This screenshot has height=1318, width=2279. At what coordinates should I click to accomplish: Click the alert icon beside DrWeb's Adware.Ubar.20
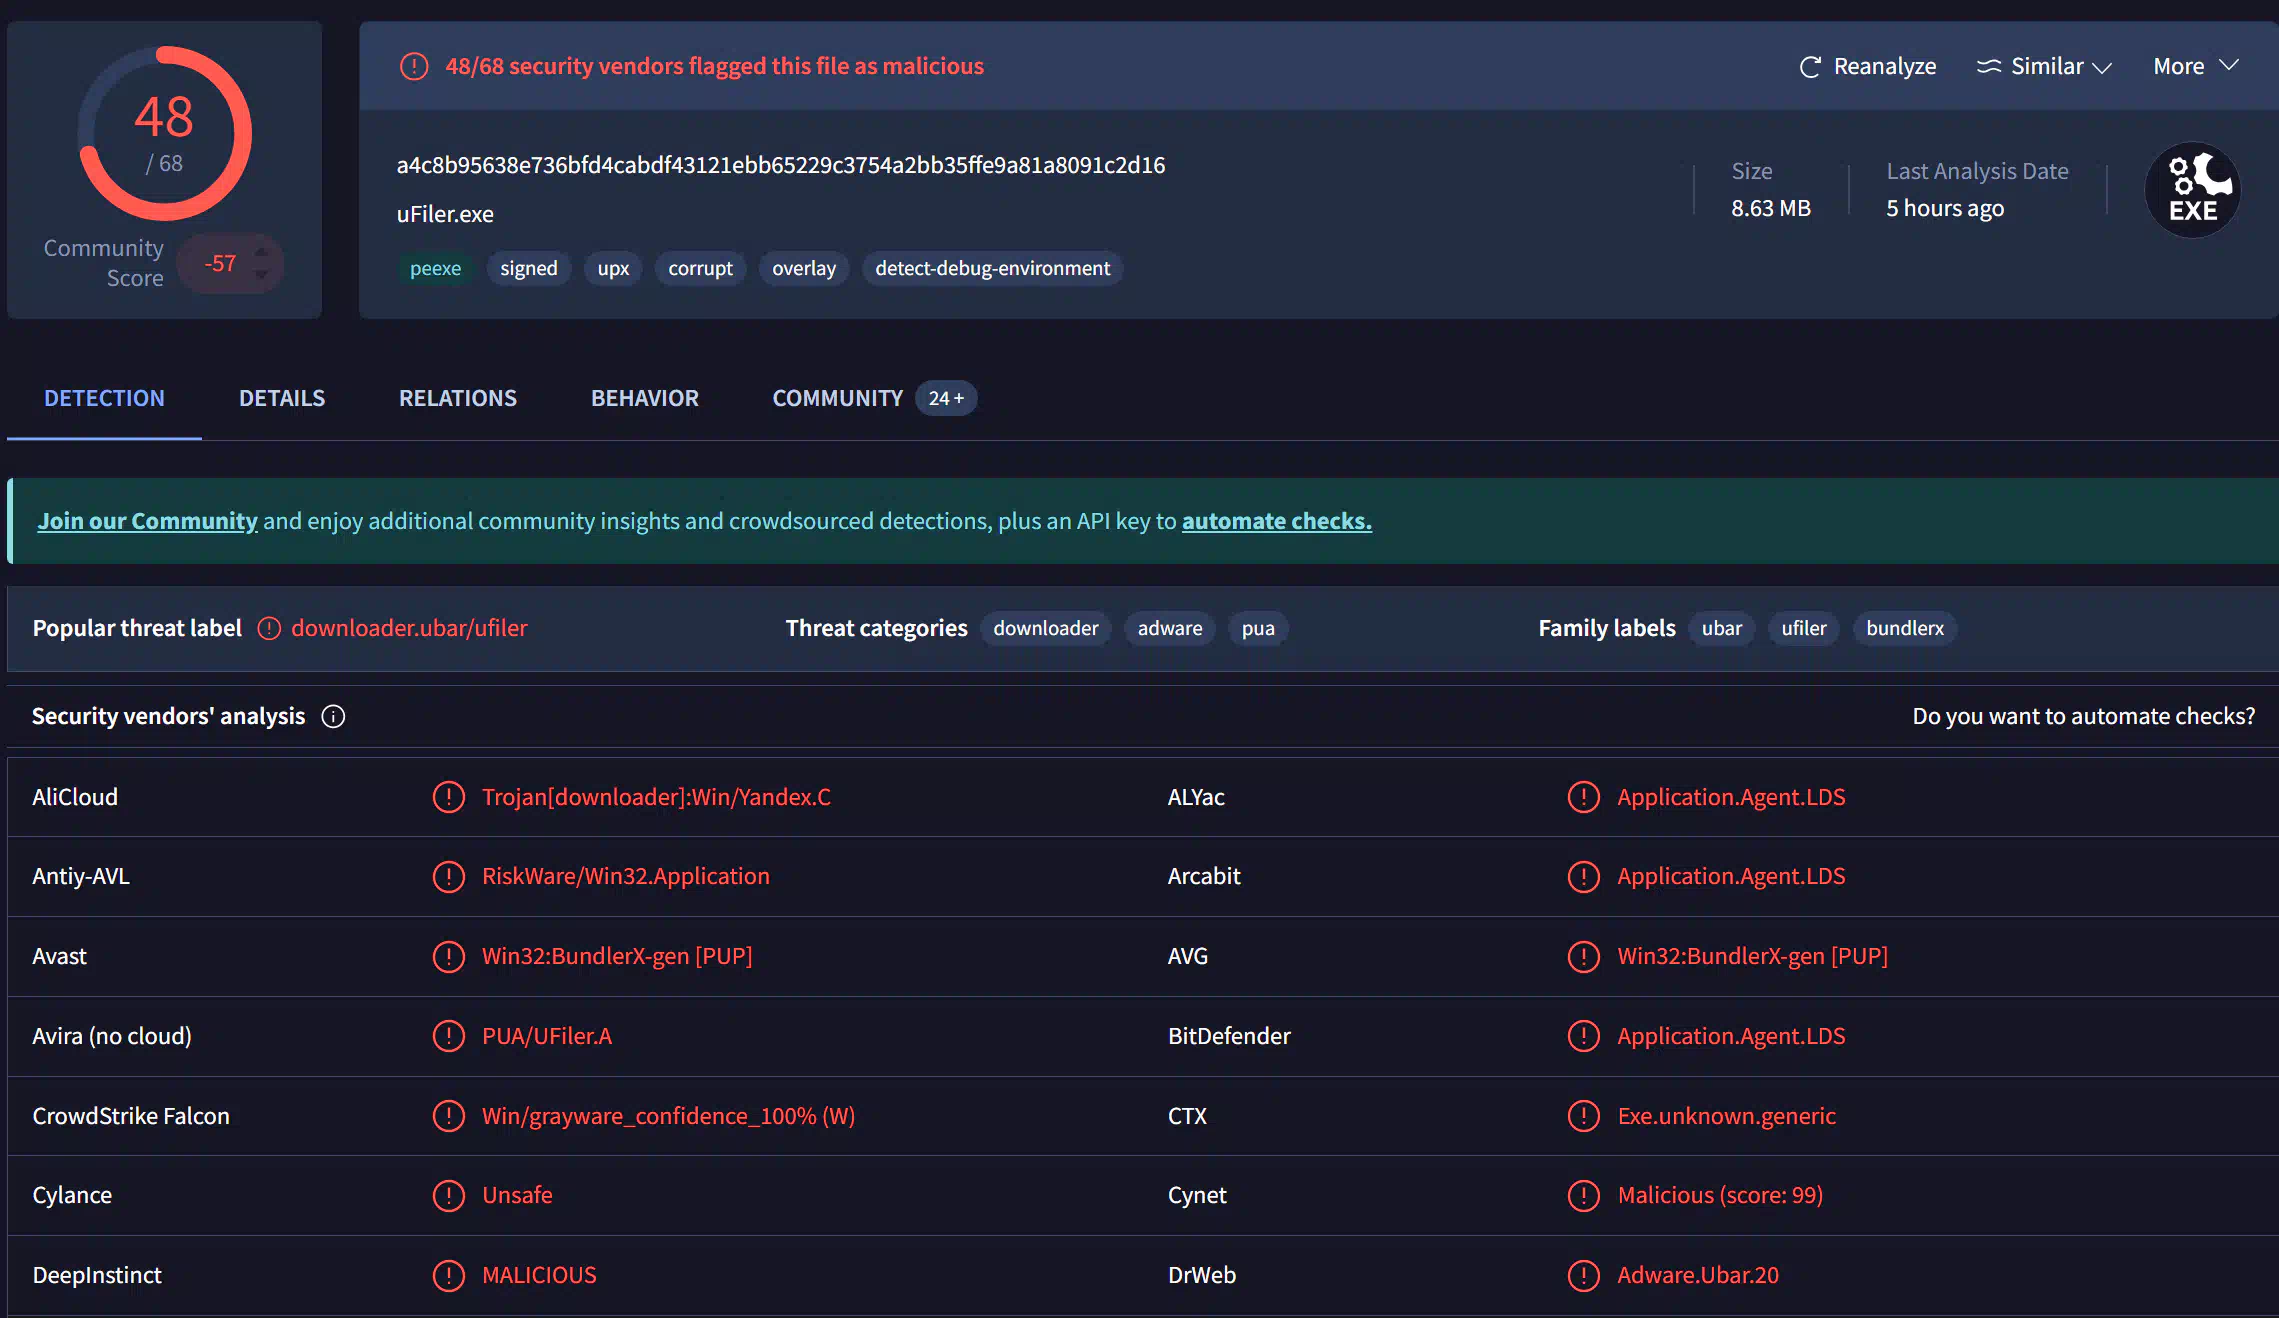click(1583, 1275)
